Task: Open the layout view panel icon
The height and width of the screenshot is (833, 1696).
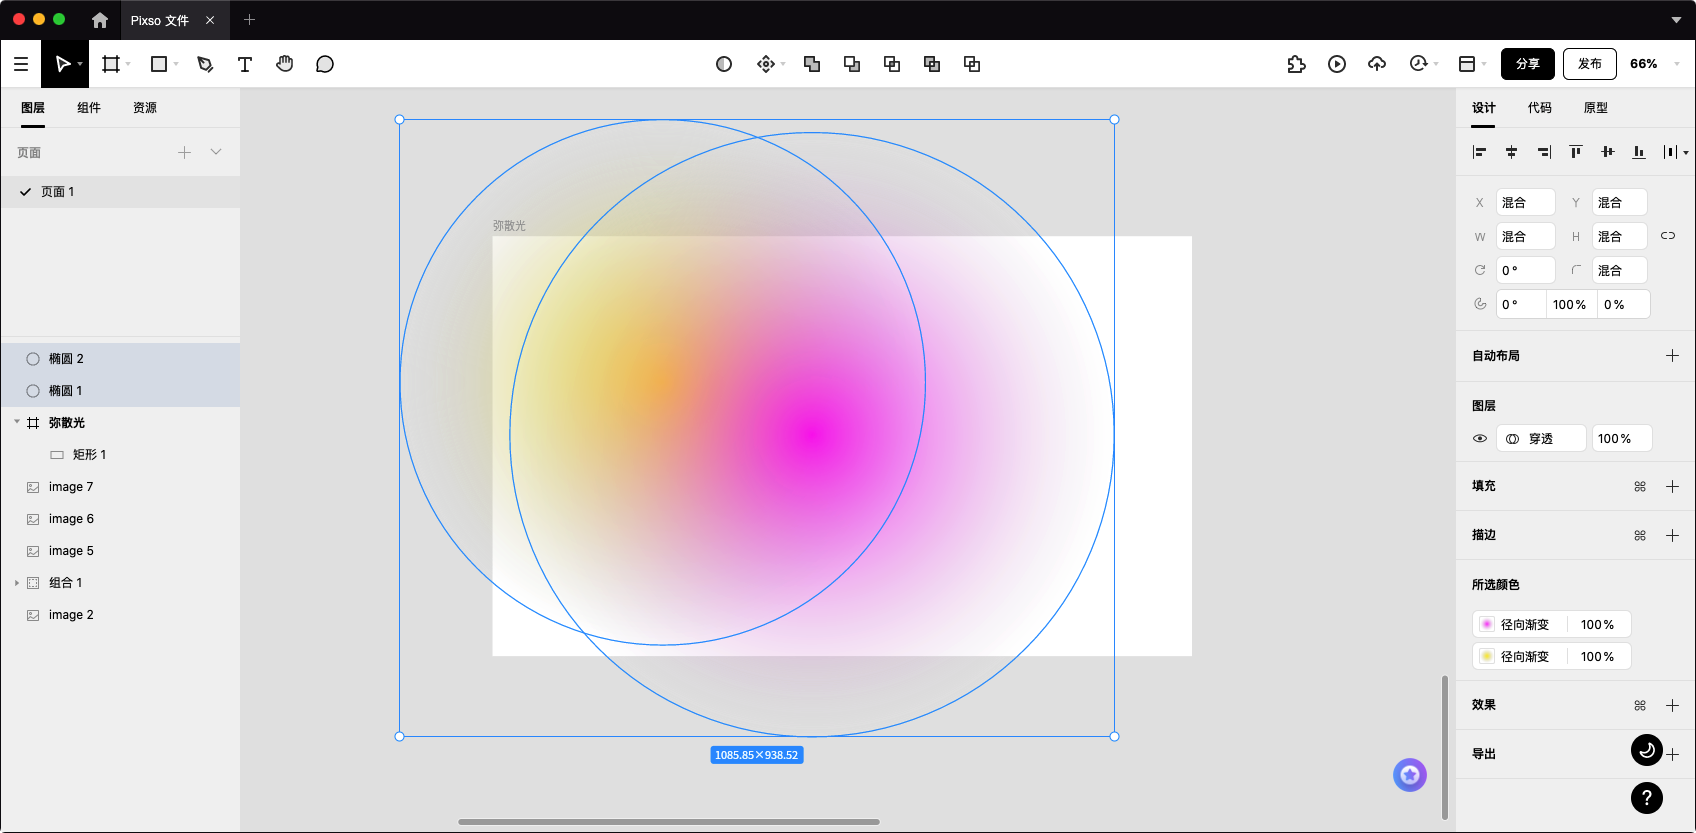Action: coord(1467,64)
